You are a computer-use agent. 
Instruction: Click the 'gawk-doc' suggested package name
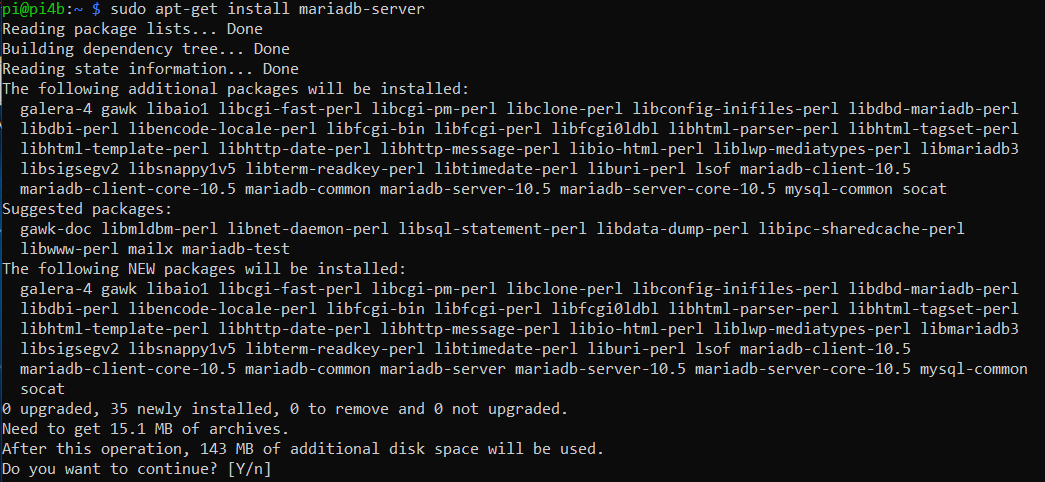point(56,229)
